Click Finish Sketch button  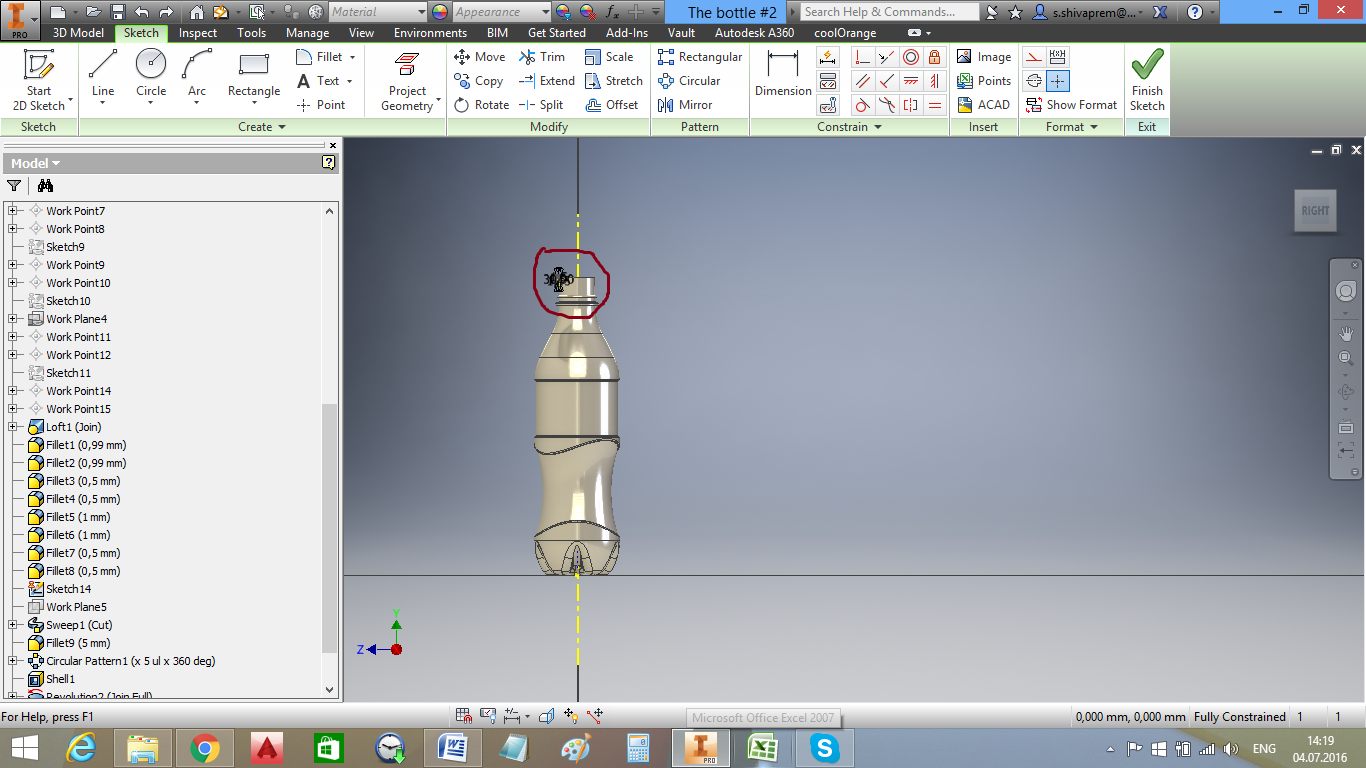point(1147,80)
